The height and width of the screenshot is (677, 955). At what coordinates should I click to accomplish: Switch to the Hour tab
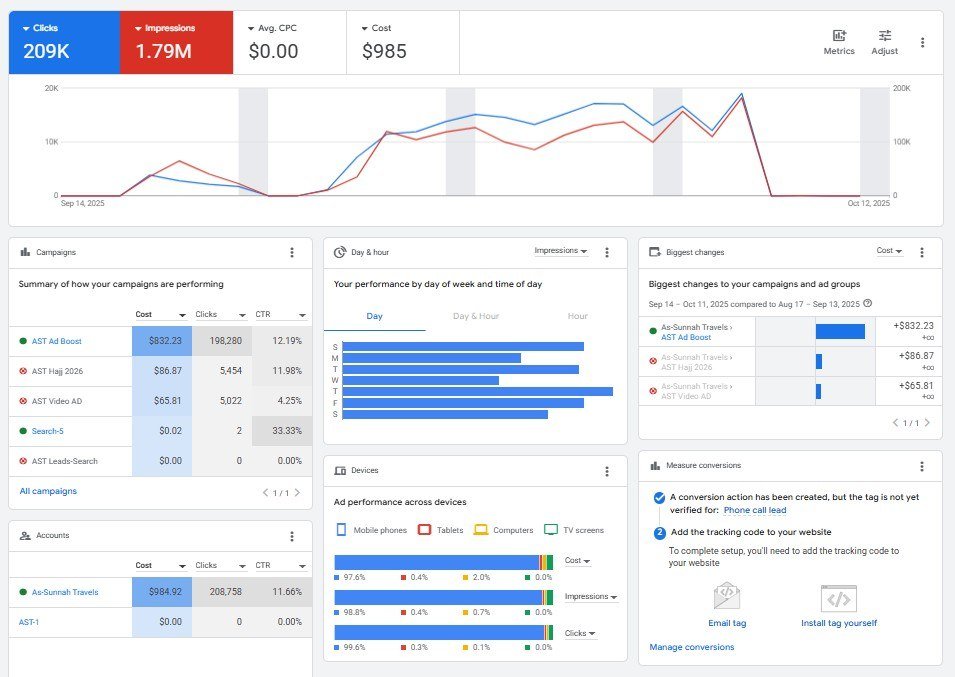(577, 316)
